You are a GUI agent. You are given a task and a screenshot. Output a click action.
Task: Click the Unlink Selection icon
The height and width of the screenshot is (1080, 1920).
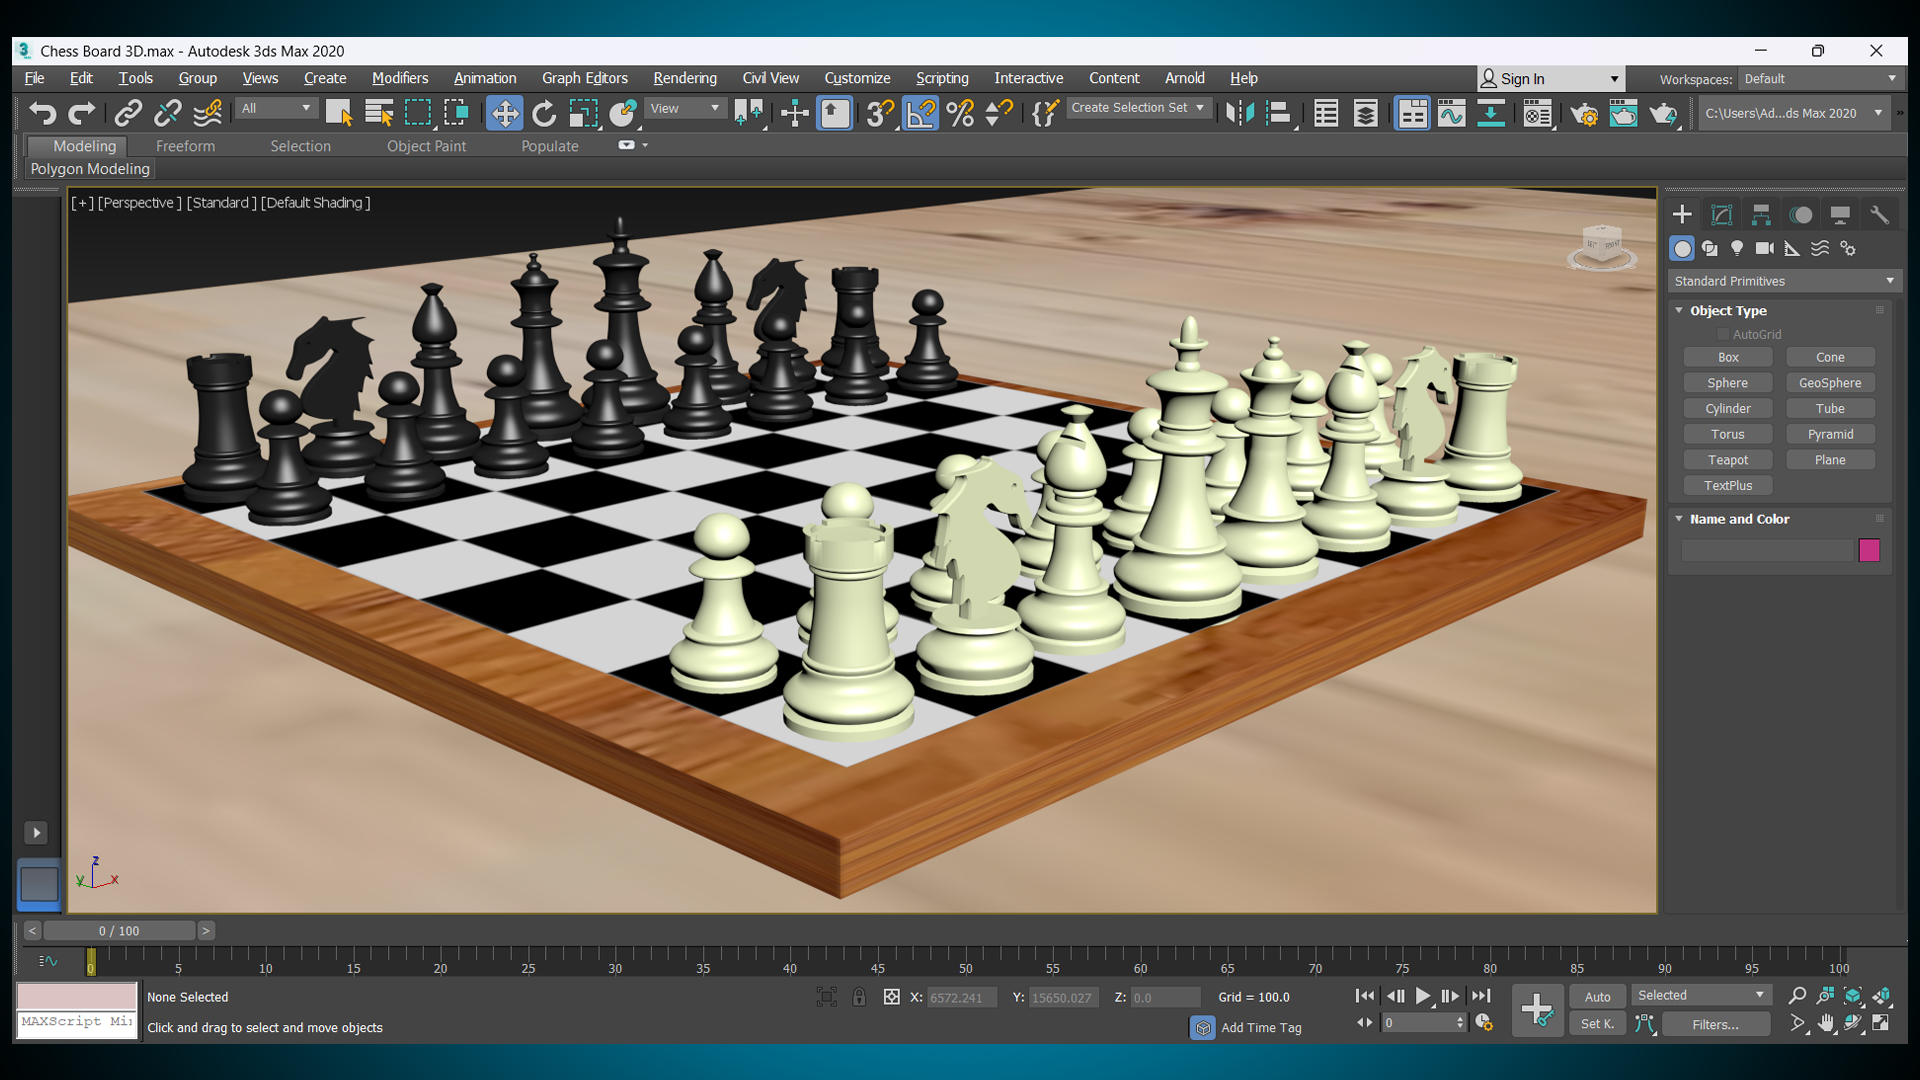coord(167,113)
